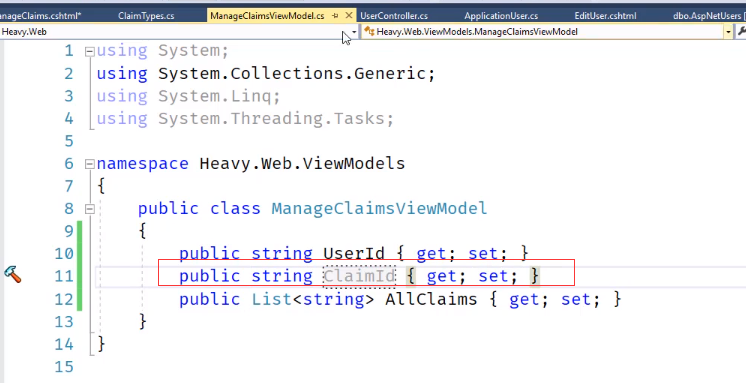Switch to the ApplicationUser.cs tab
The height and width of the screenshot is (383, 746).
(x=501, y=16)
